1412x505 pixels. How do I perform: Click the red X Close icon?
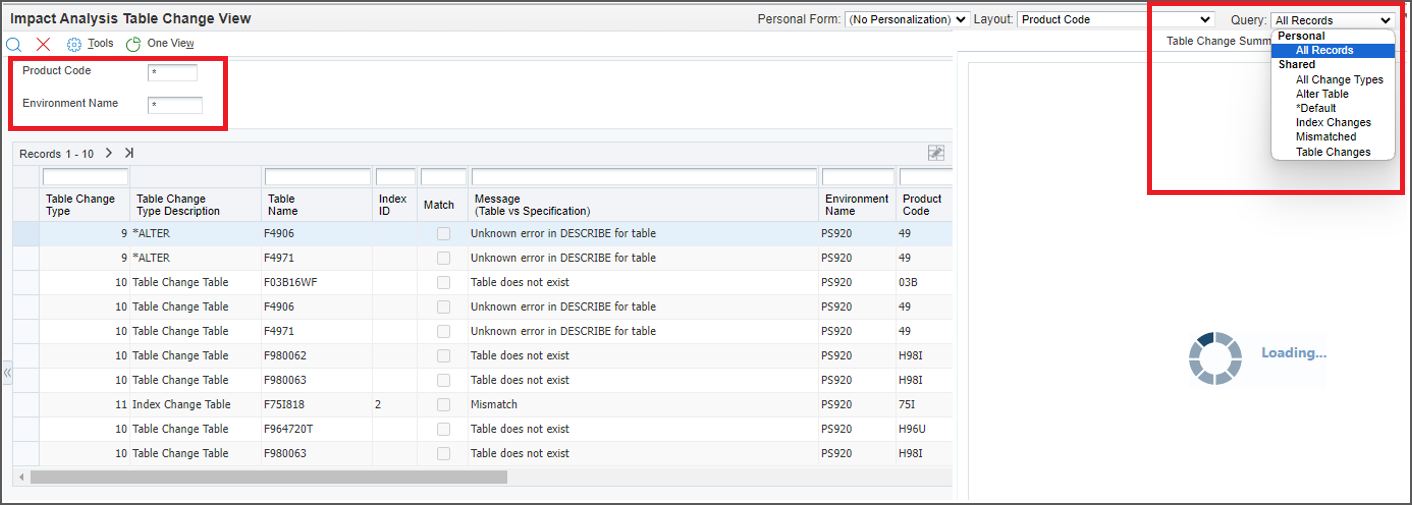click(x=43, y=44)
